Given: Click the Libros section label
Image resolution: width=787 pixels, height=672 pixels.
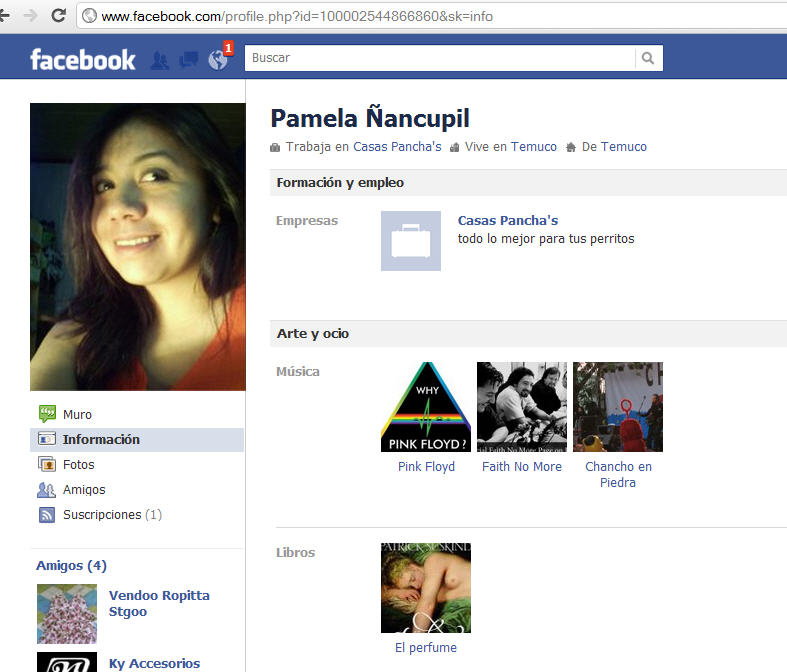Looking at the screenshot, I should [x=296, y=553].
